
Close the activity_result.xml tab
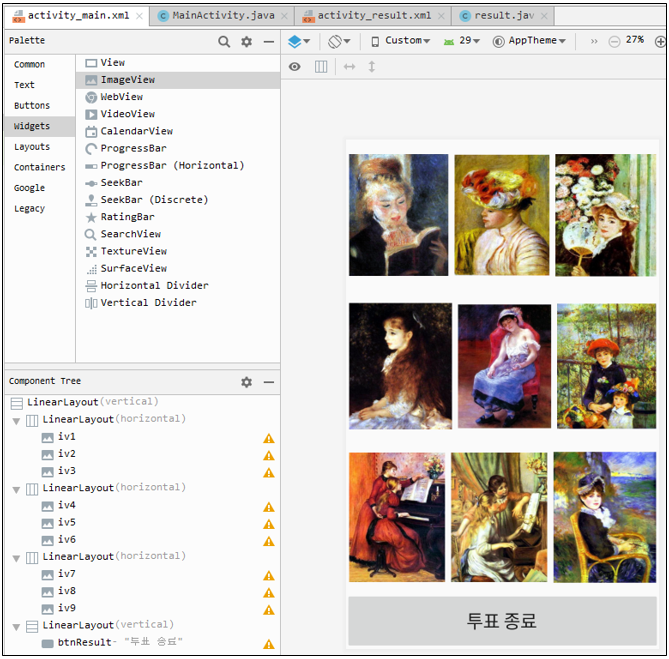click(441, 16)
